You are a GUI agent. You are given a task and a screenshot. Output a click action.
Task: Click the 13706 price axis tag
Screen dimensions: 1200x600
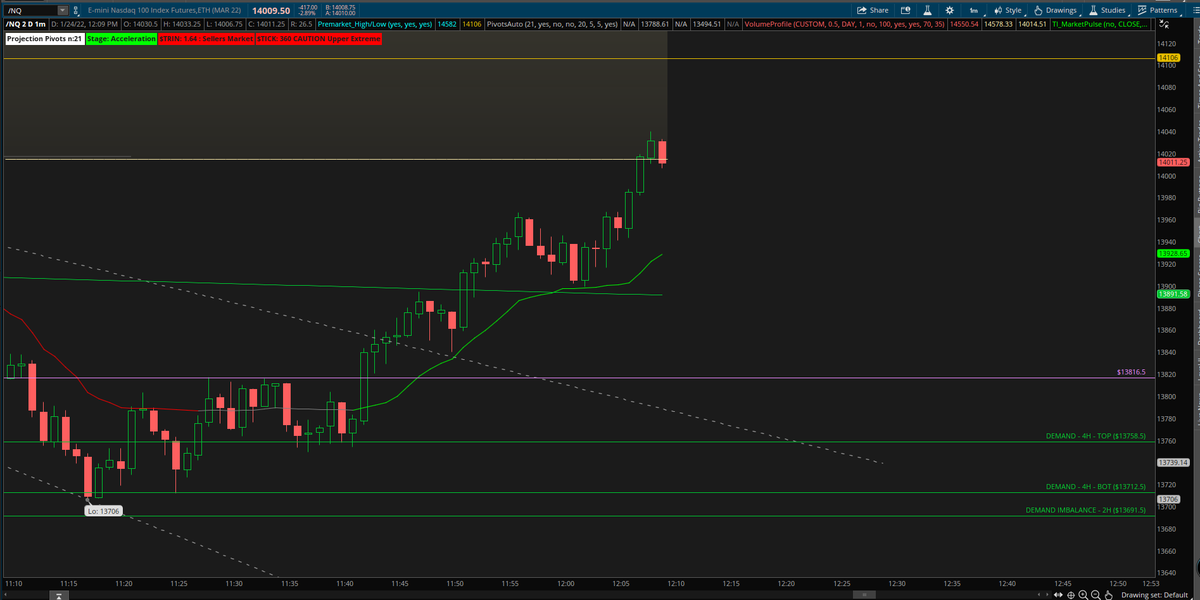pyautogui.click(x=1168, y=499)
